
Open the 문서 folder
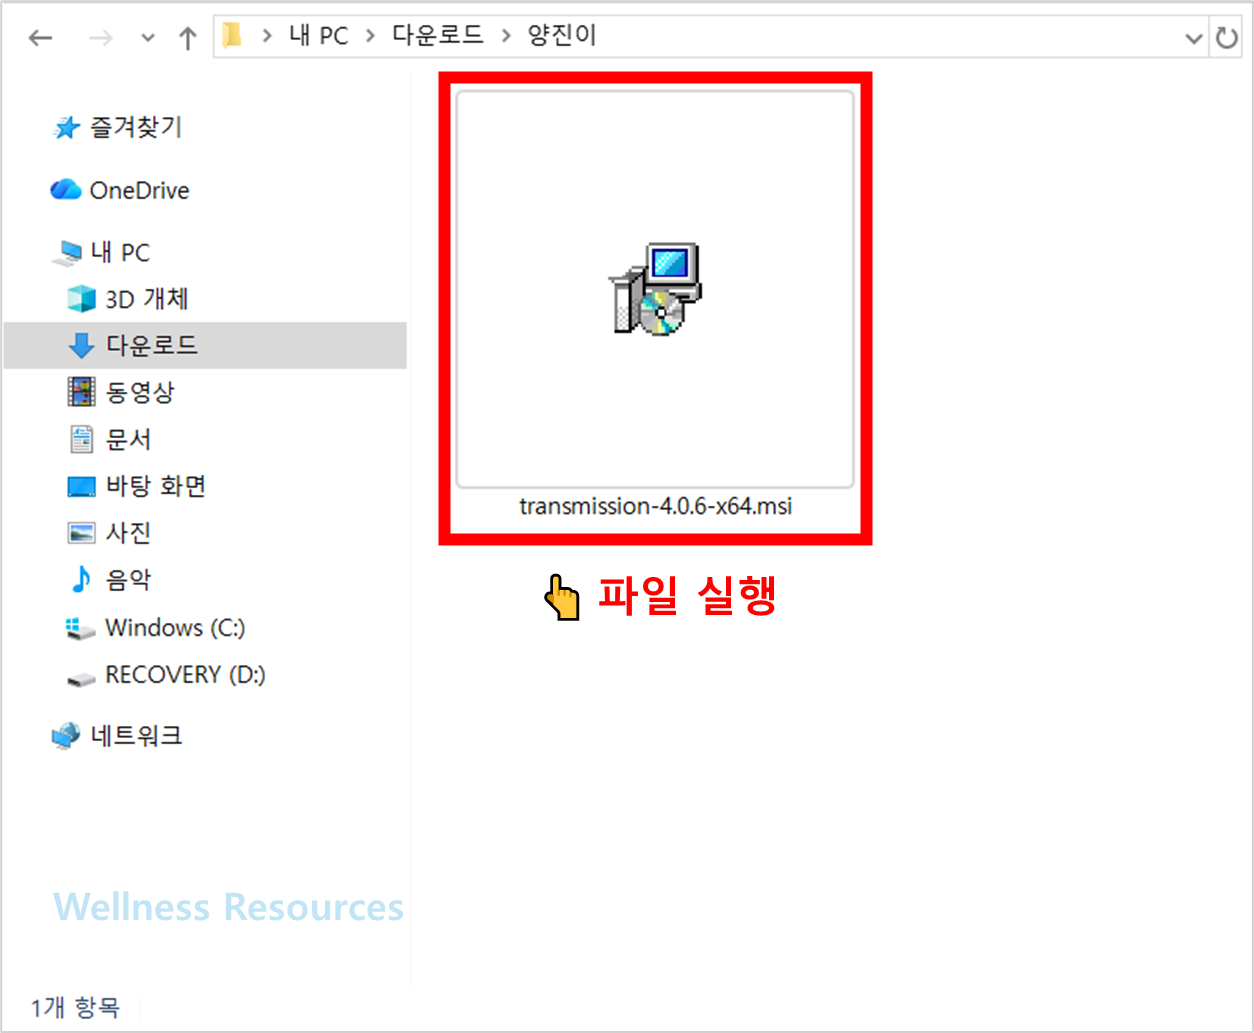click(x=129, y=439)
